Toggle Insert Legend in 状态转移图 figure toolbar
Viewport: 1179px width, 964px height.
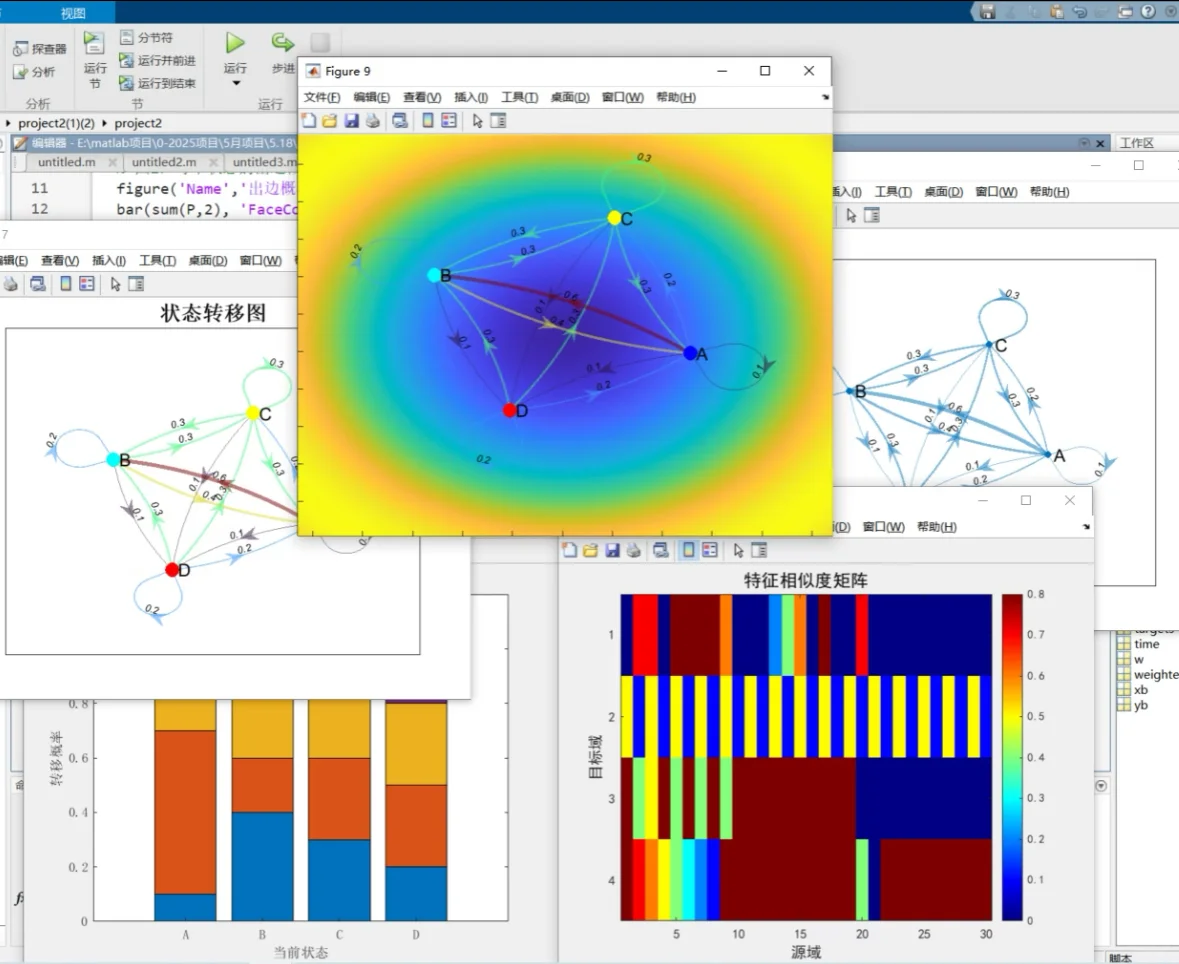pyautogui.click(x=87, y=283)
